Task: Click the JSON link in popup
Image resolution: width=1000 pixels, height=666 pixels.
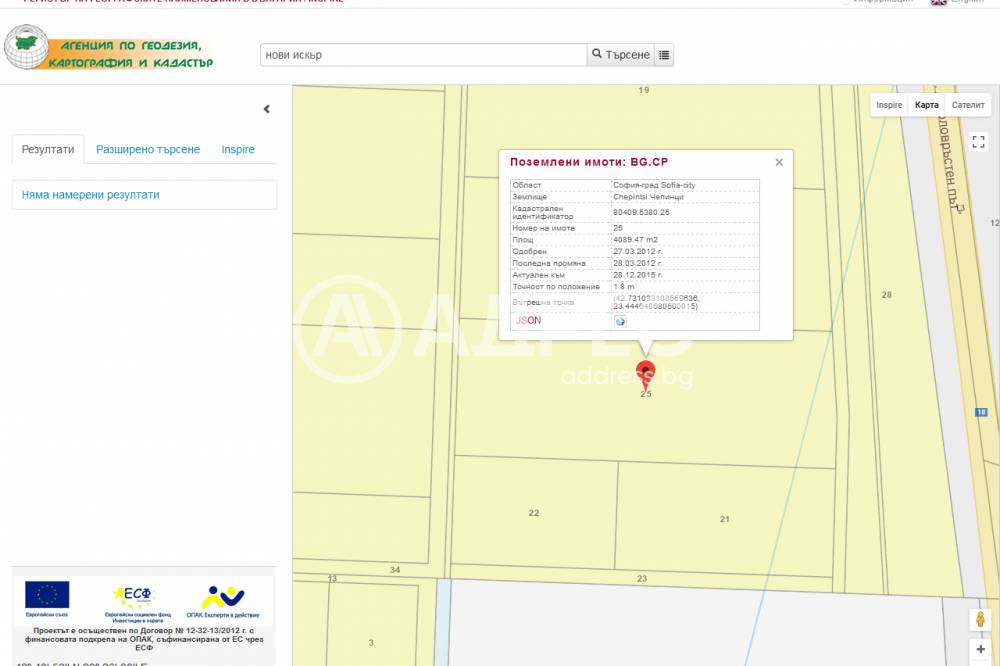Action: [528, 321]
